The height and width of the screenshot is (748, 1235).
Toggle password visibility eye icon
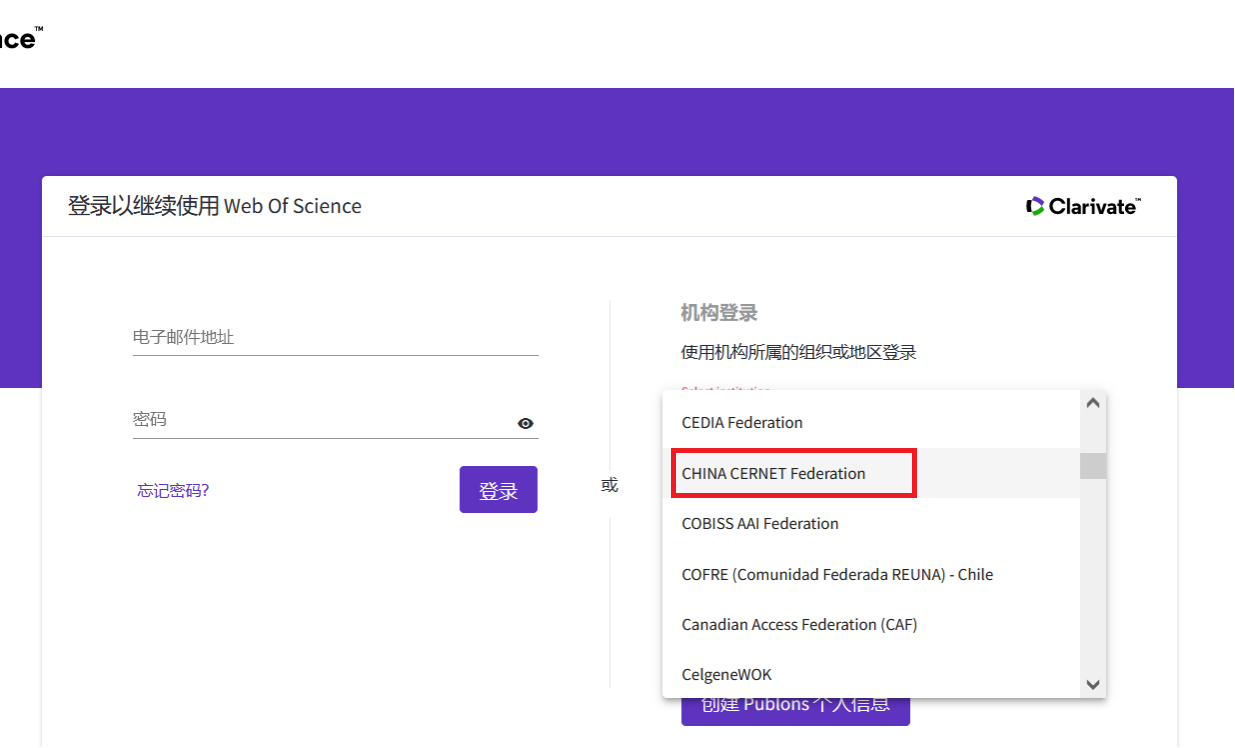pos(525,423)
